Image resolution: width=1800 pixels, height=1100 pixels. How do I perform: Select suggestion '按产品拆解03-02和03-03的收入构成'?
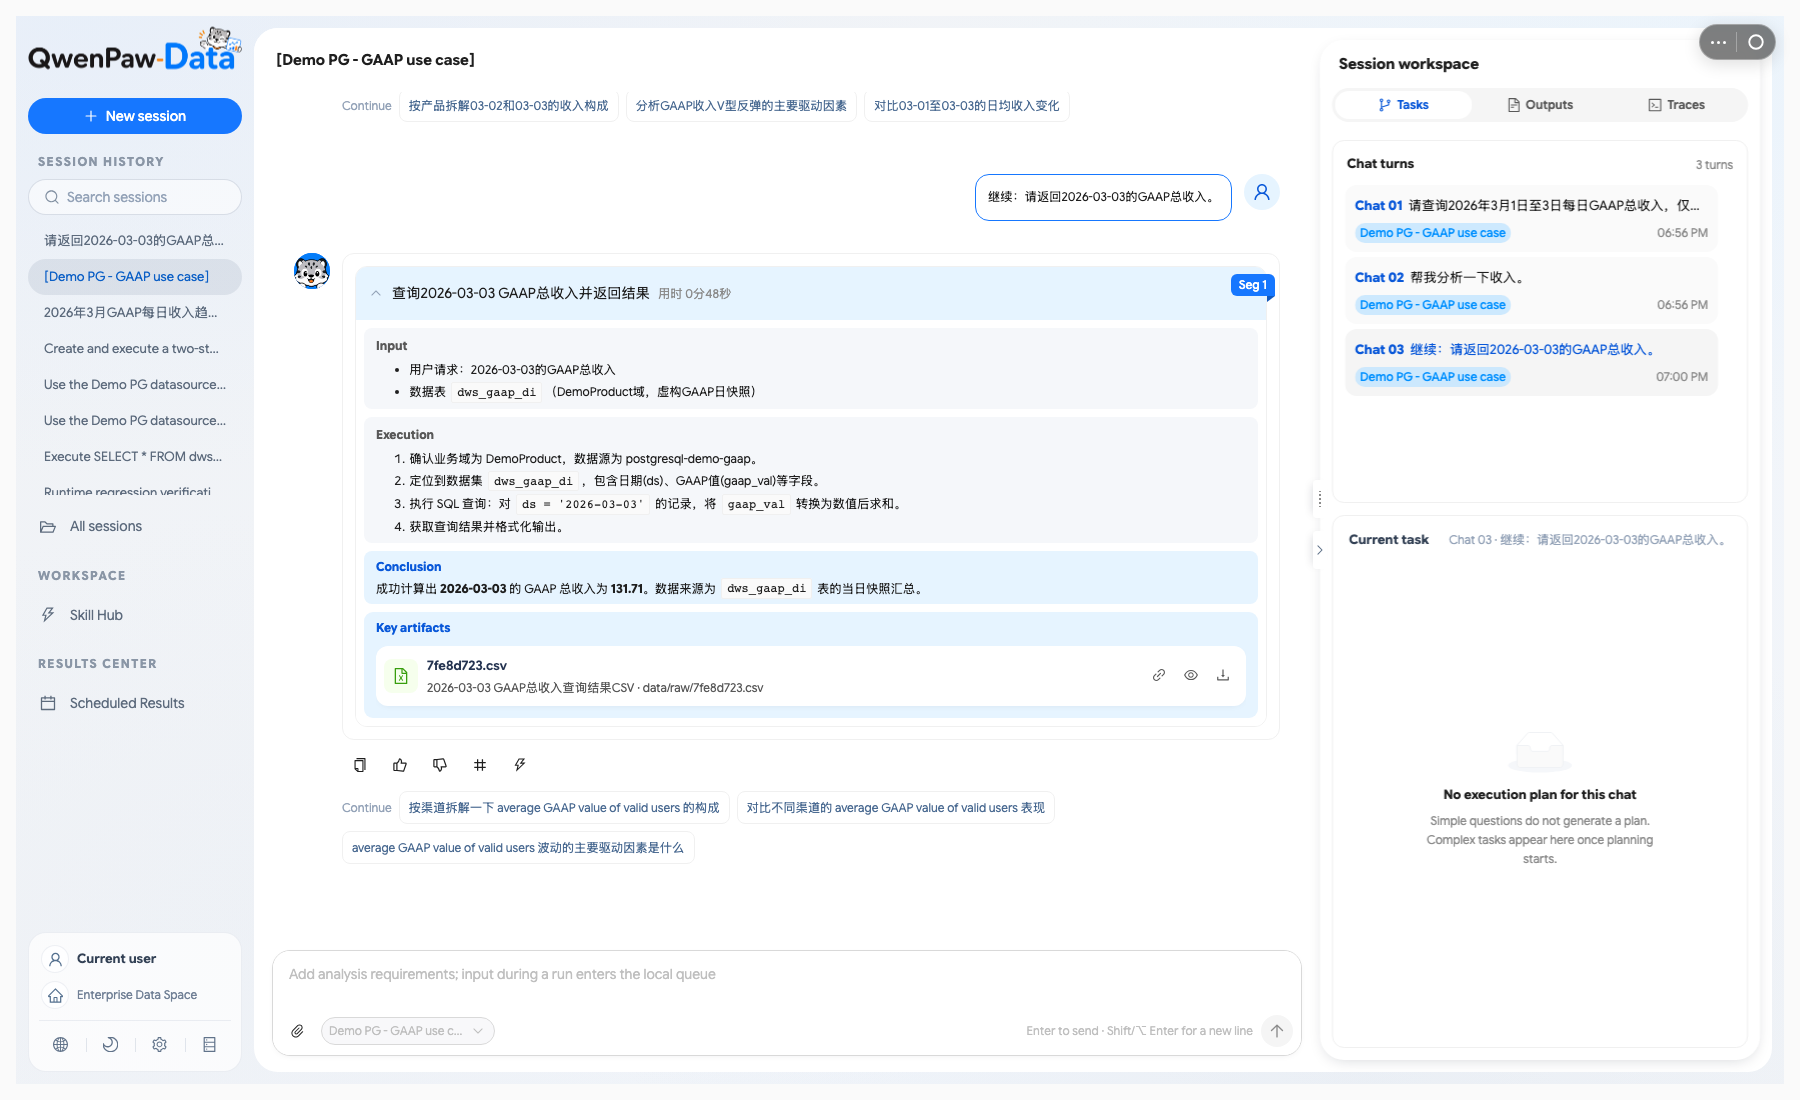click(509, 106)
